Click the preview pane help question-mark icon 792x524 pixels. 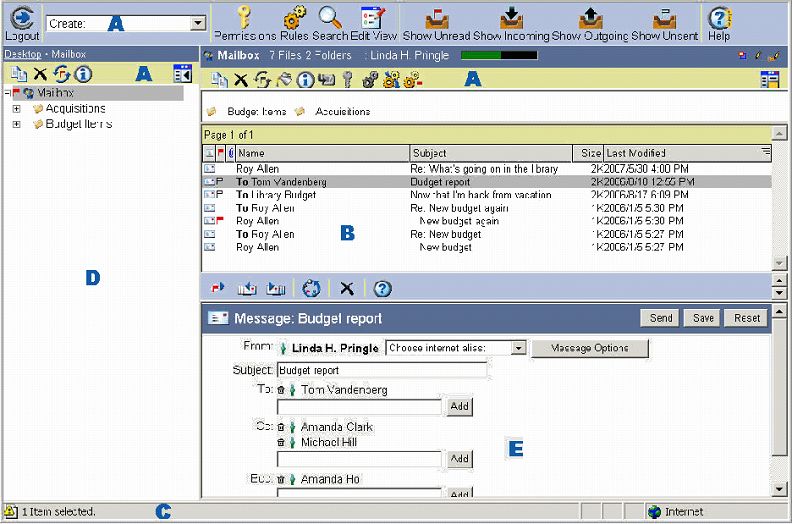click(382, 288)
